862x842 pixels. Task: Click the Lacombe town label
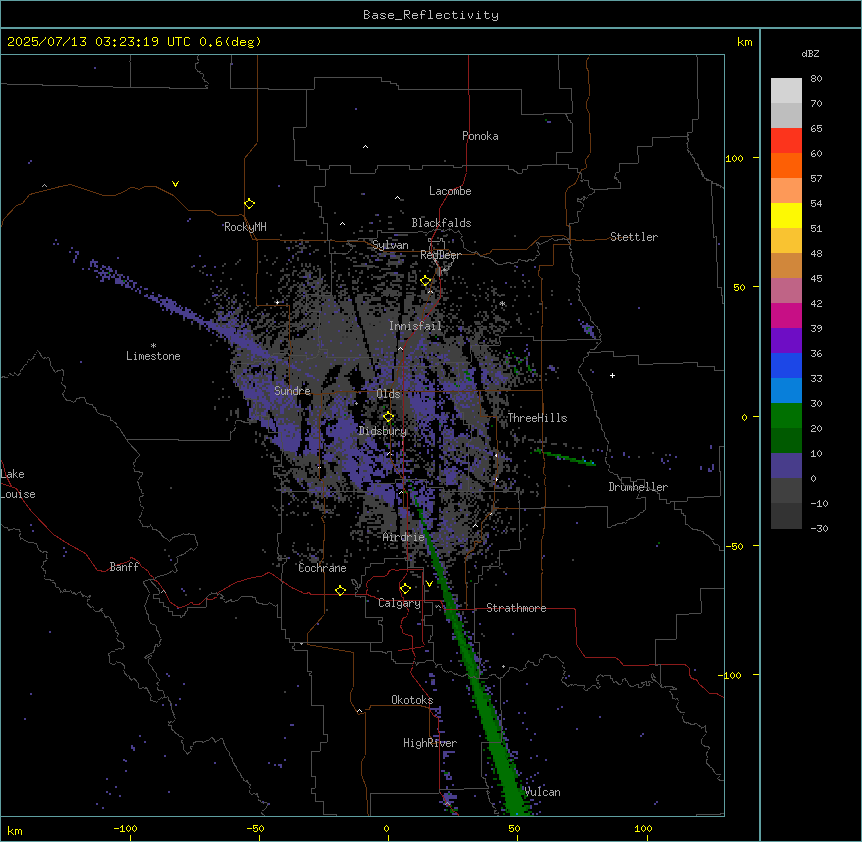click(x=450, y=191)
